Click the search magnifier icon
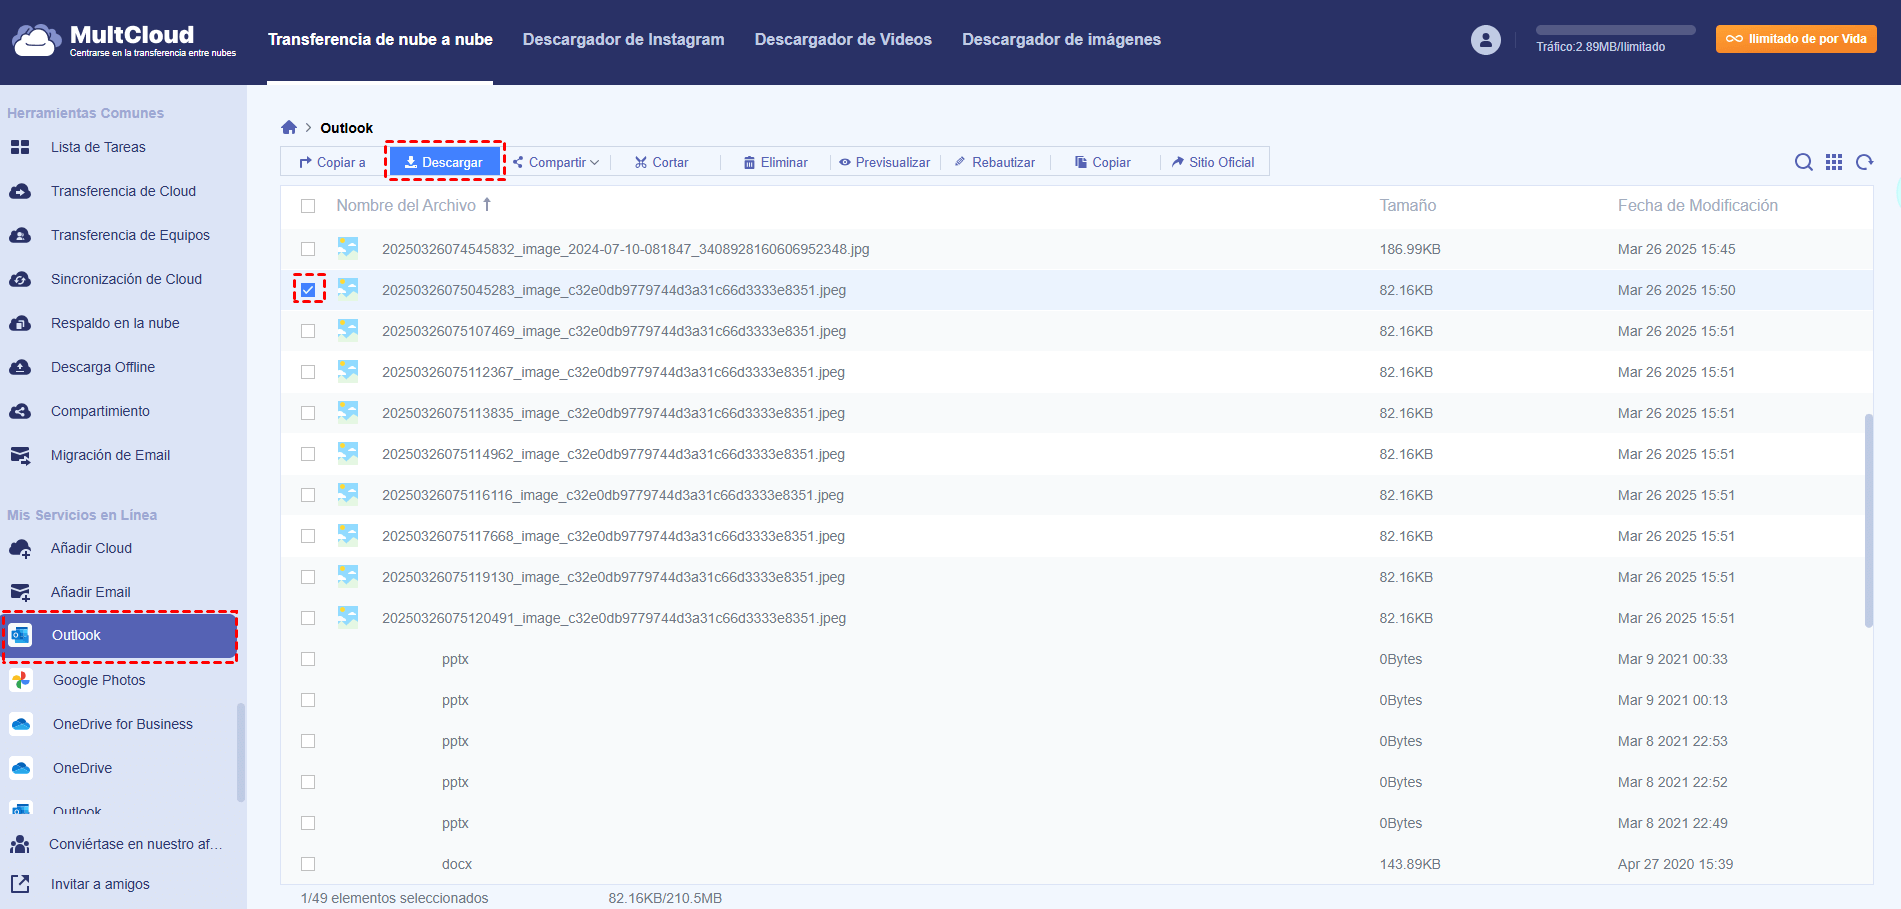The height and width of the screenshot is (909, 1901). pos(1803,162)
